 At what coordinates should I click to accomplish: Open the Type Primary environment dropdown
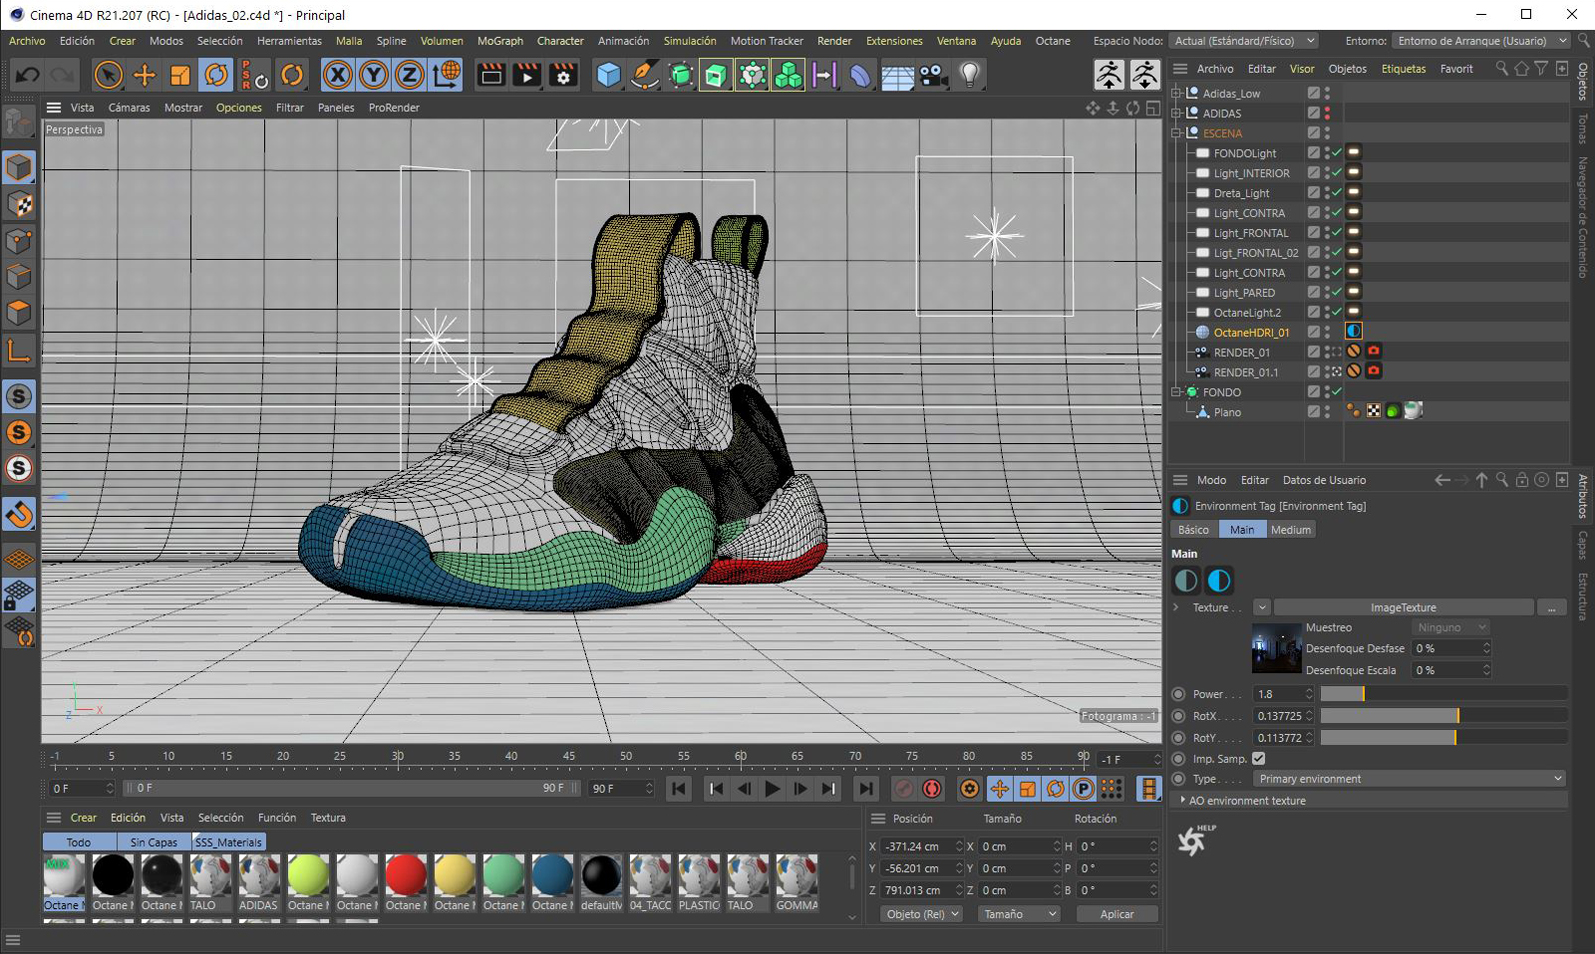[1409, 779]
